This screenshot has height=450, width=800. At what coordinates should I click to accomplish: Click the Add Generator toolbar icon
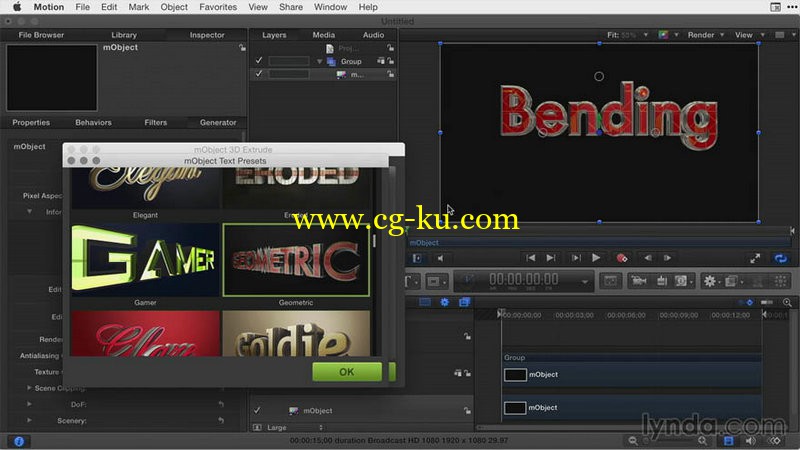[681, 281]
